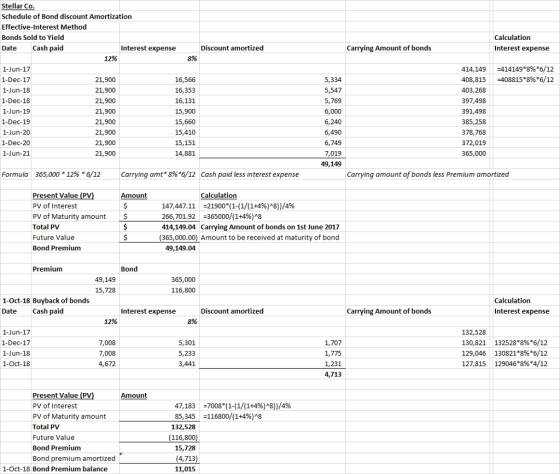Viewport: 560px width, 474px height.
Task: Select Bond Premium balance 11,015 cell
Action: (185, 469)
